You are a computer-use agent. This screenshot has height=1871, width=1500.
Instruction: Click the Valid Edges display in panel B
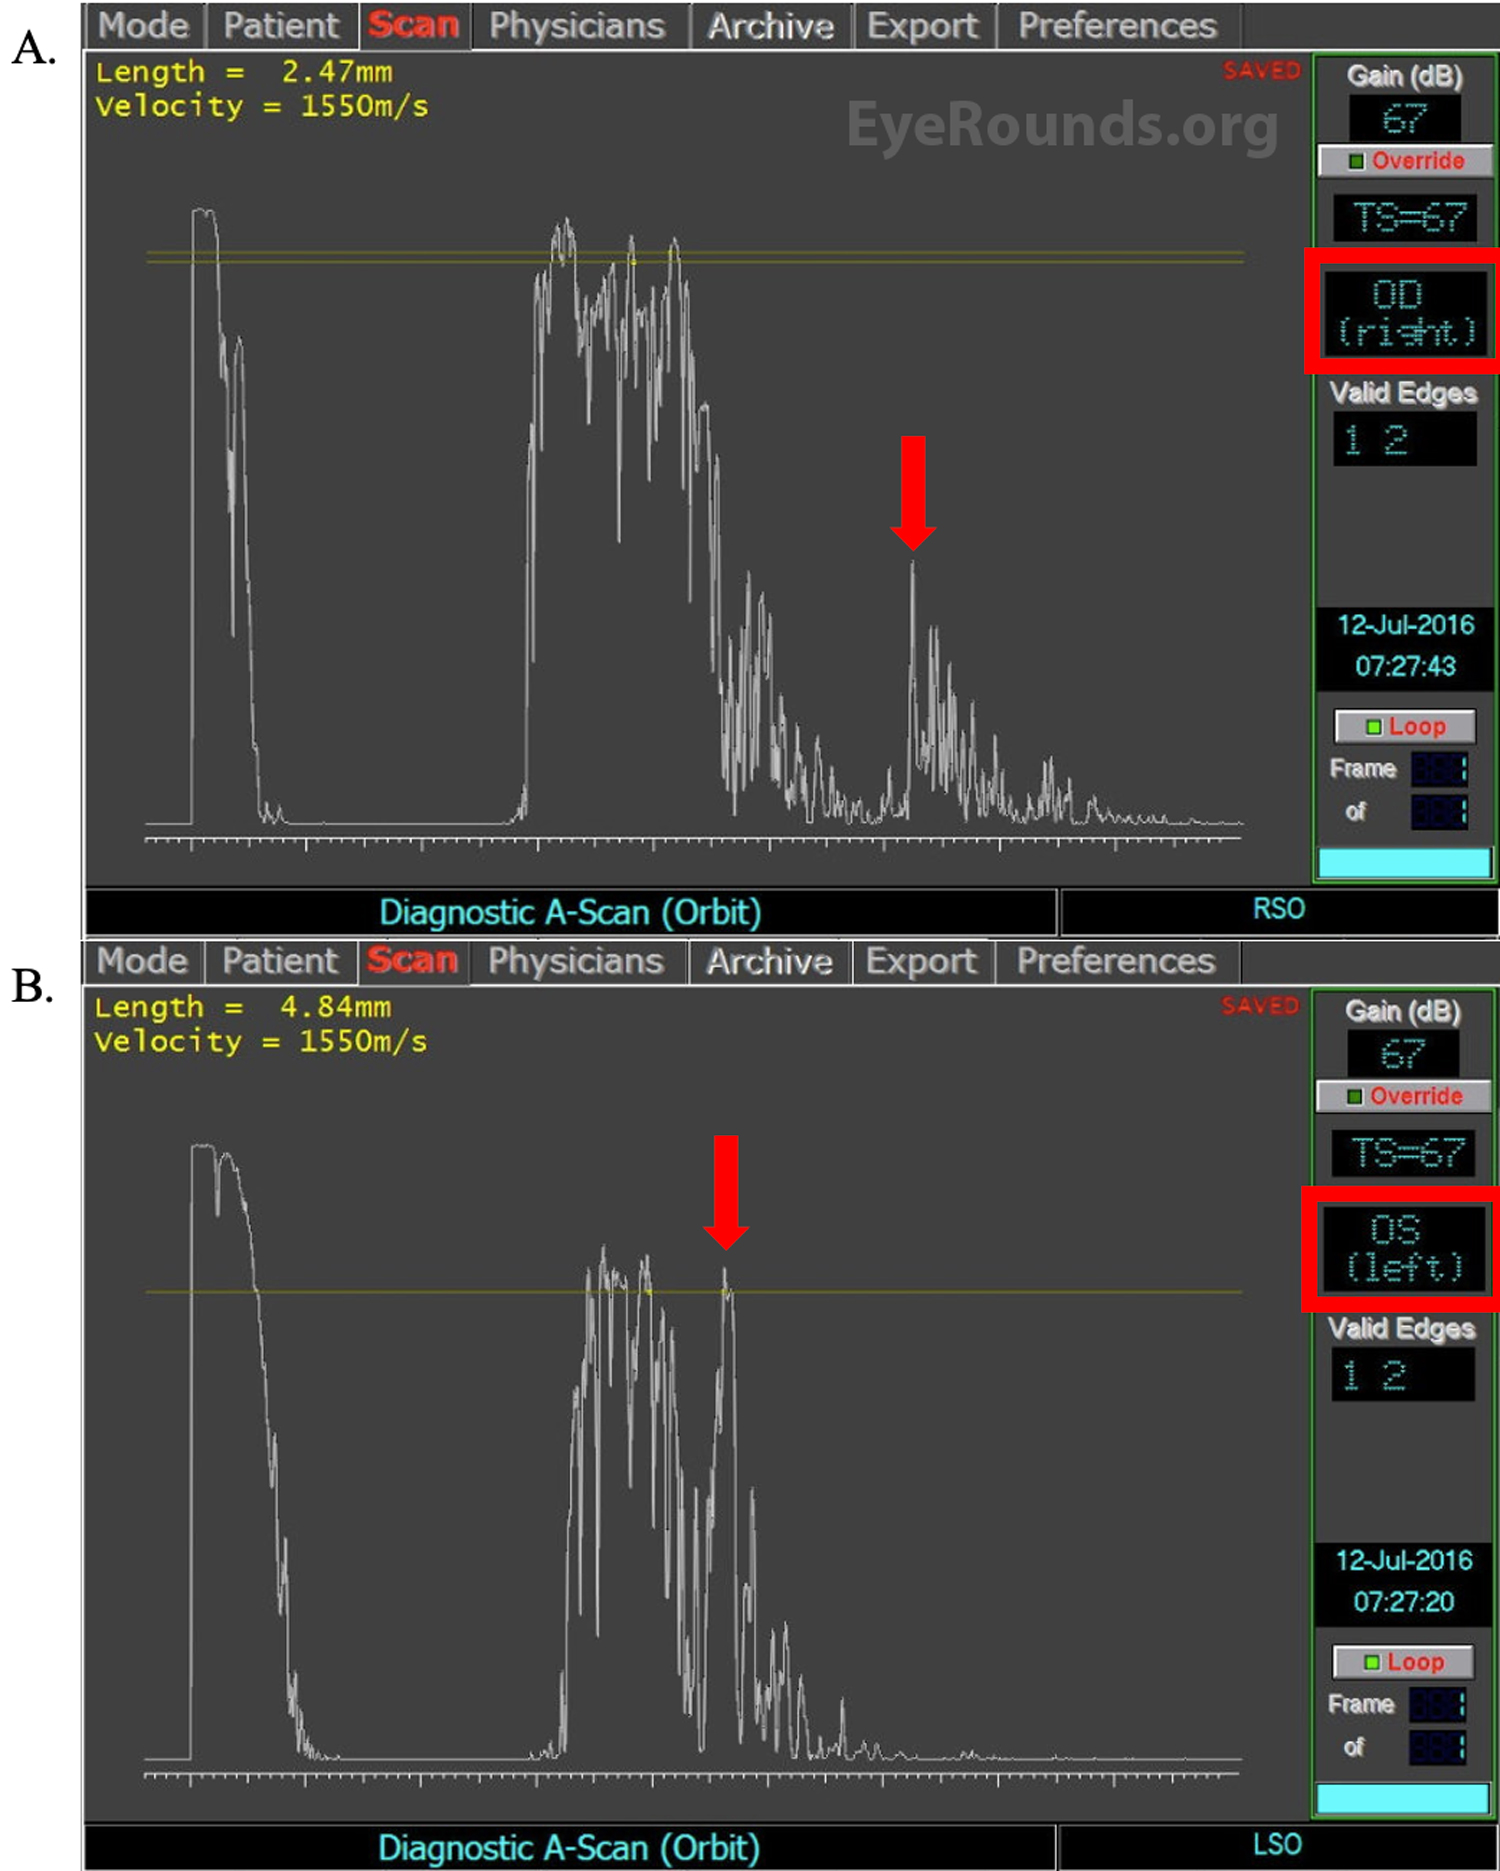[x=1402, y=1375]
